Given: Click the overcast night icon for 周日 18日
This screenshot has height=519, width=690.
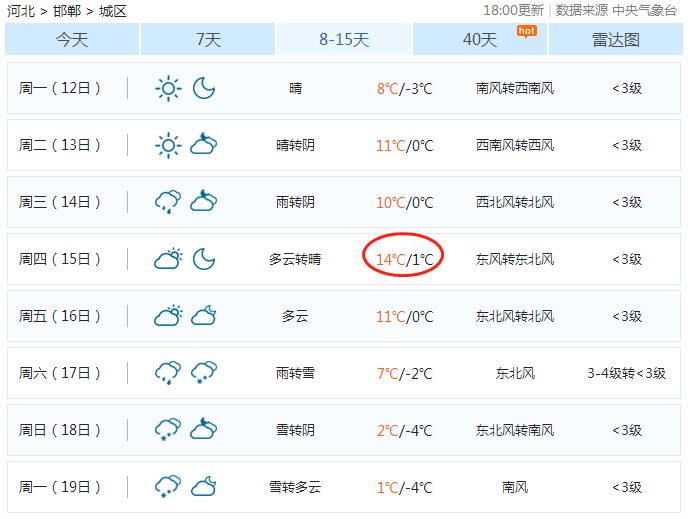Looking at the screenshot, I should pyautogui.click(x=204, y=428).
